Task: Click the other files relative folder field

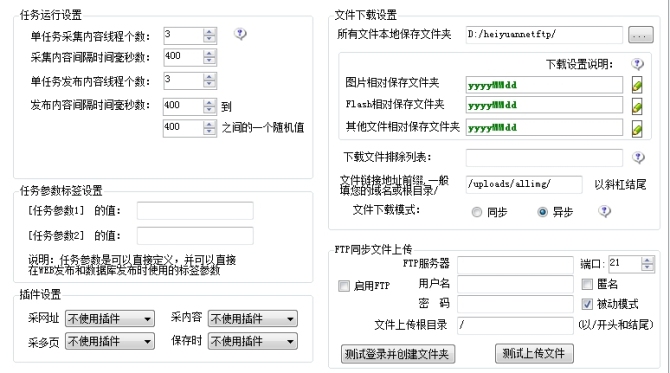Action: coord(544,127)
